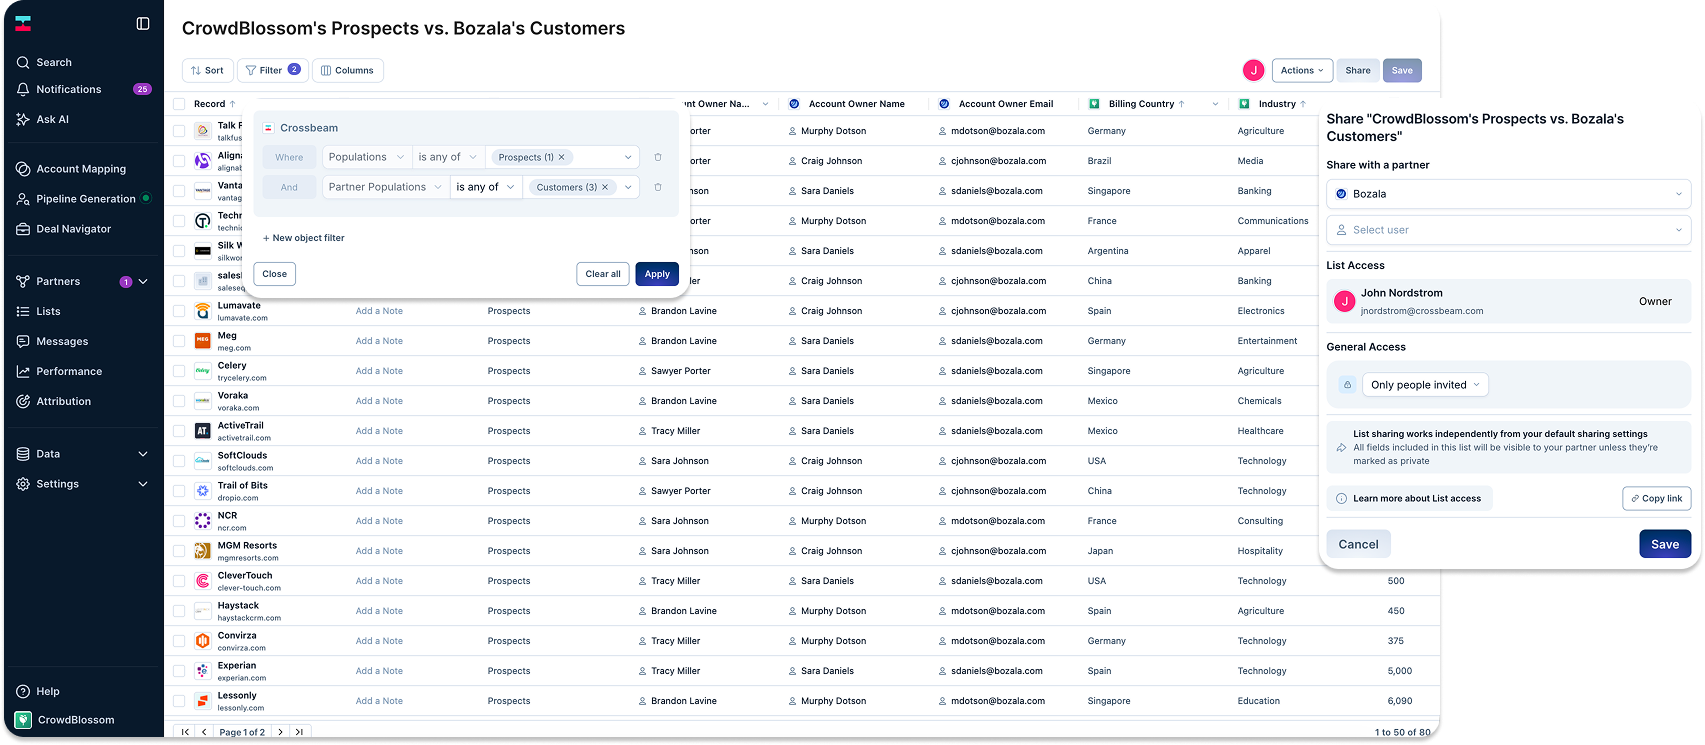
Task: Go to the next page of results
Action: pyautogui.click(x=280, y=732)
